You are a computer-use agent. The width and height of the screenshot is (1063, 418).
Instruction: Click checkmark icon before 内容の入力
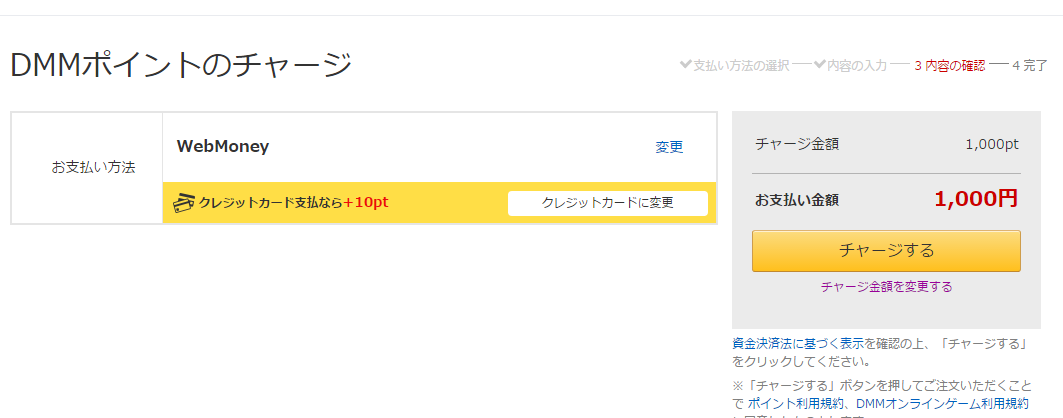(x=819, y=65)
